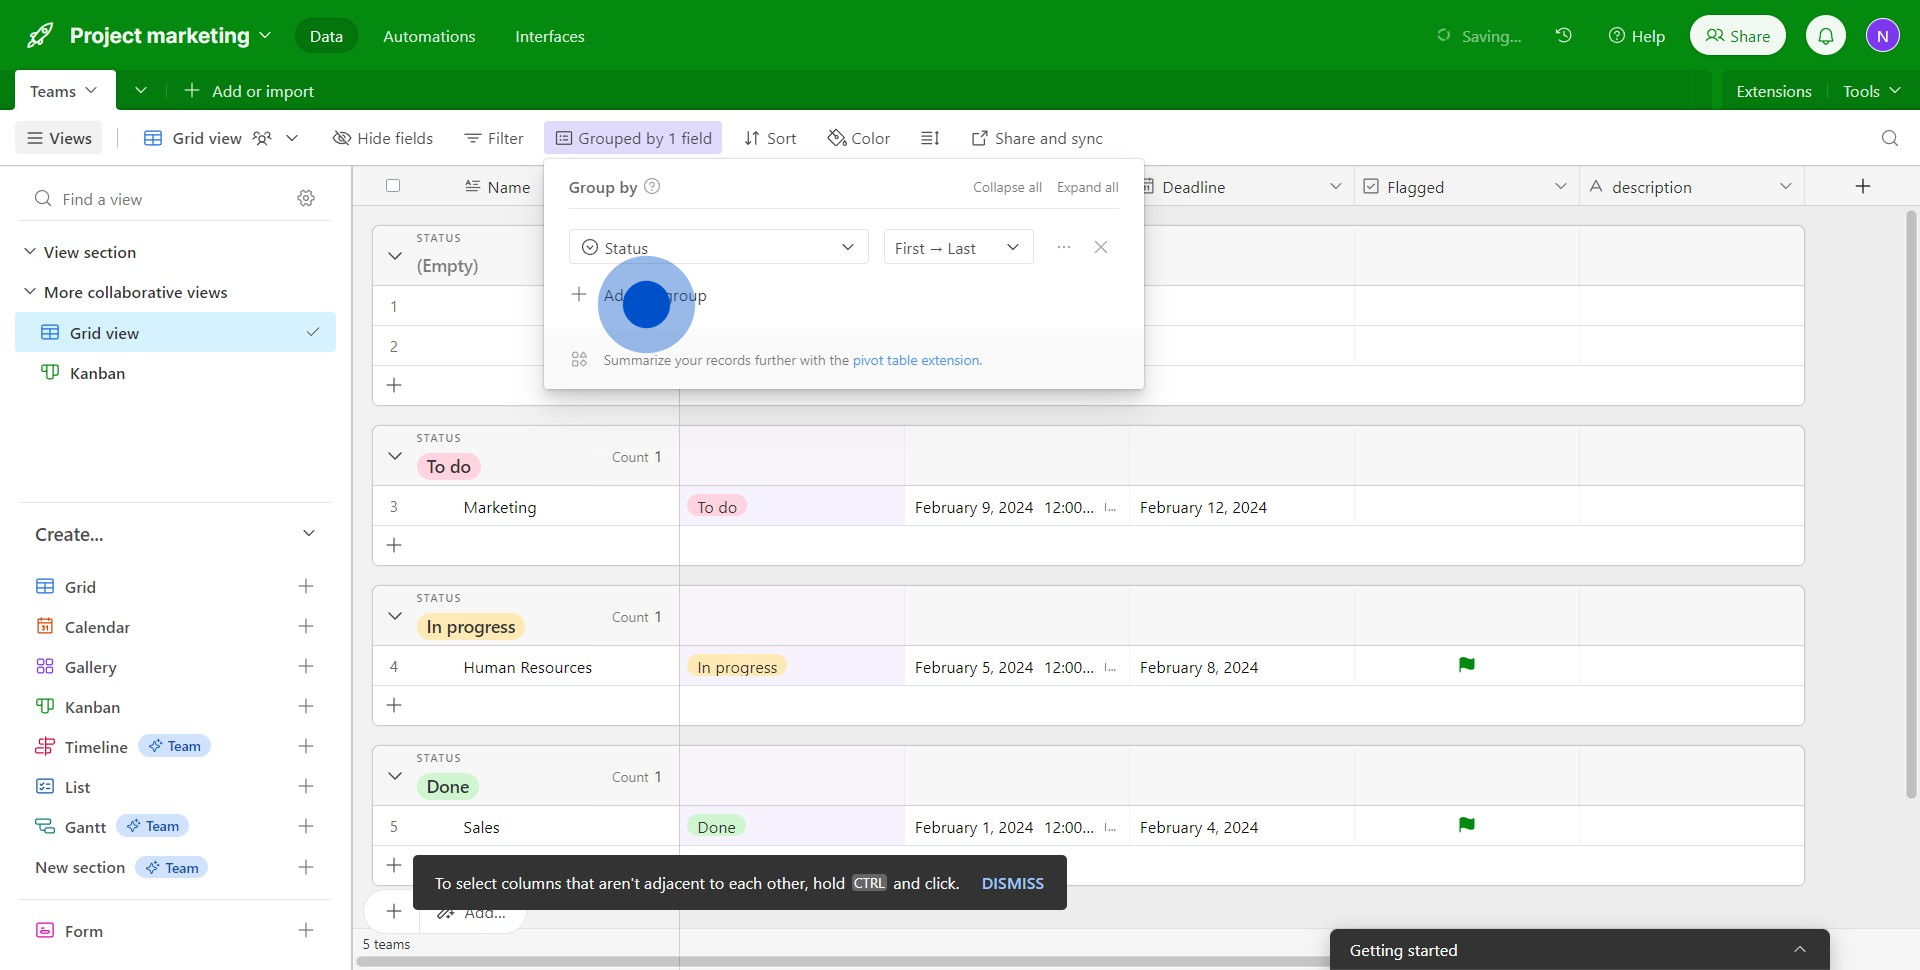Collapse the Done group
This screenshot has width=1920, height=970.
click(395, 776)
